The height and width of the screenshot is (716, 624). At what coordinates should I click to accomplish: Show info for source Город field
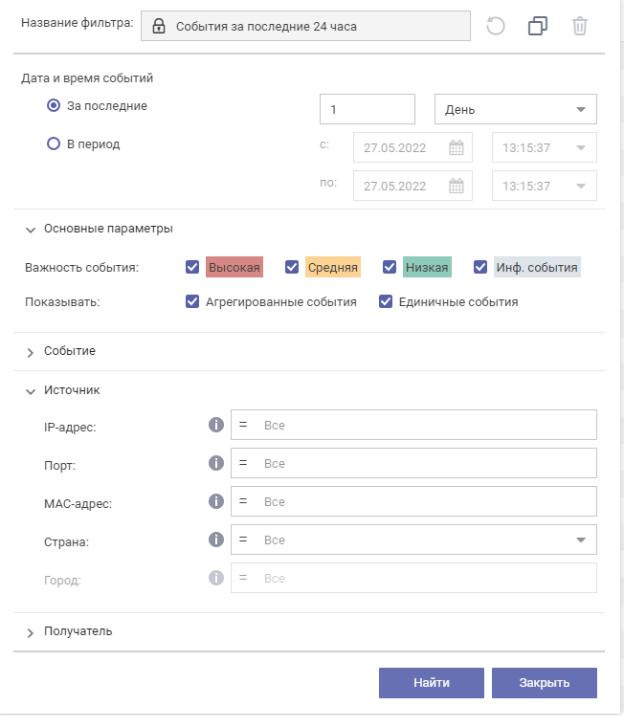click(x=216, y=578)
